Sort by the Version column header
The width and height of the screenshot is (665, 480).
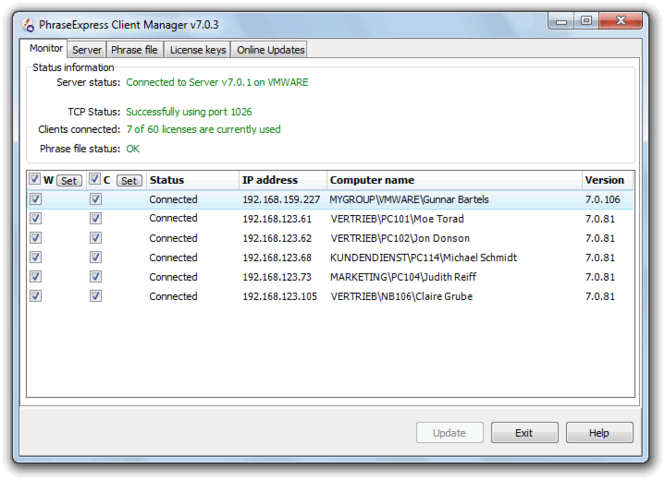607,180
